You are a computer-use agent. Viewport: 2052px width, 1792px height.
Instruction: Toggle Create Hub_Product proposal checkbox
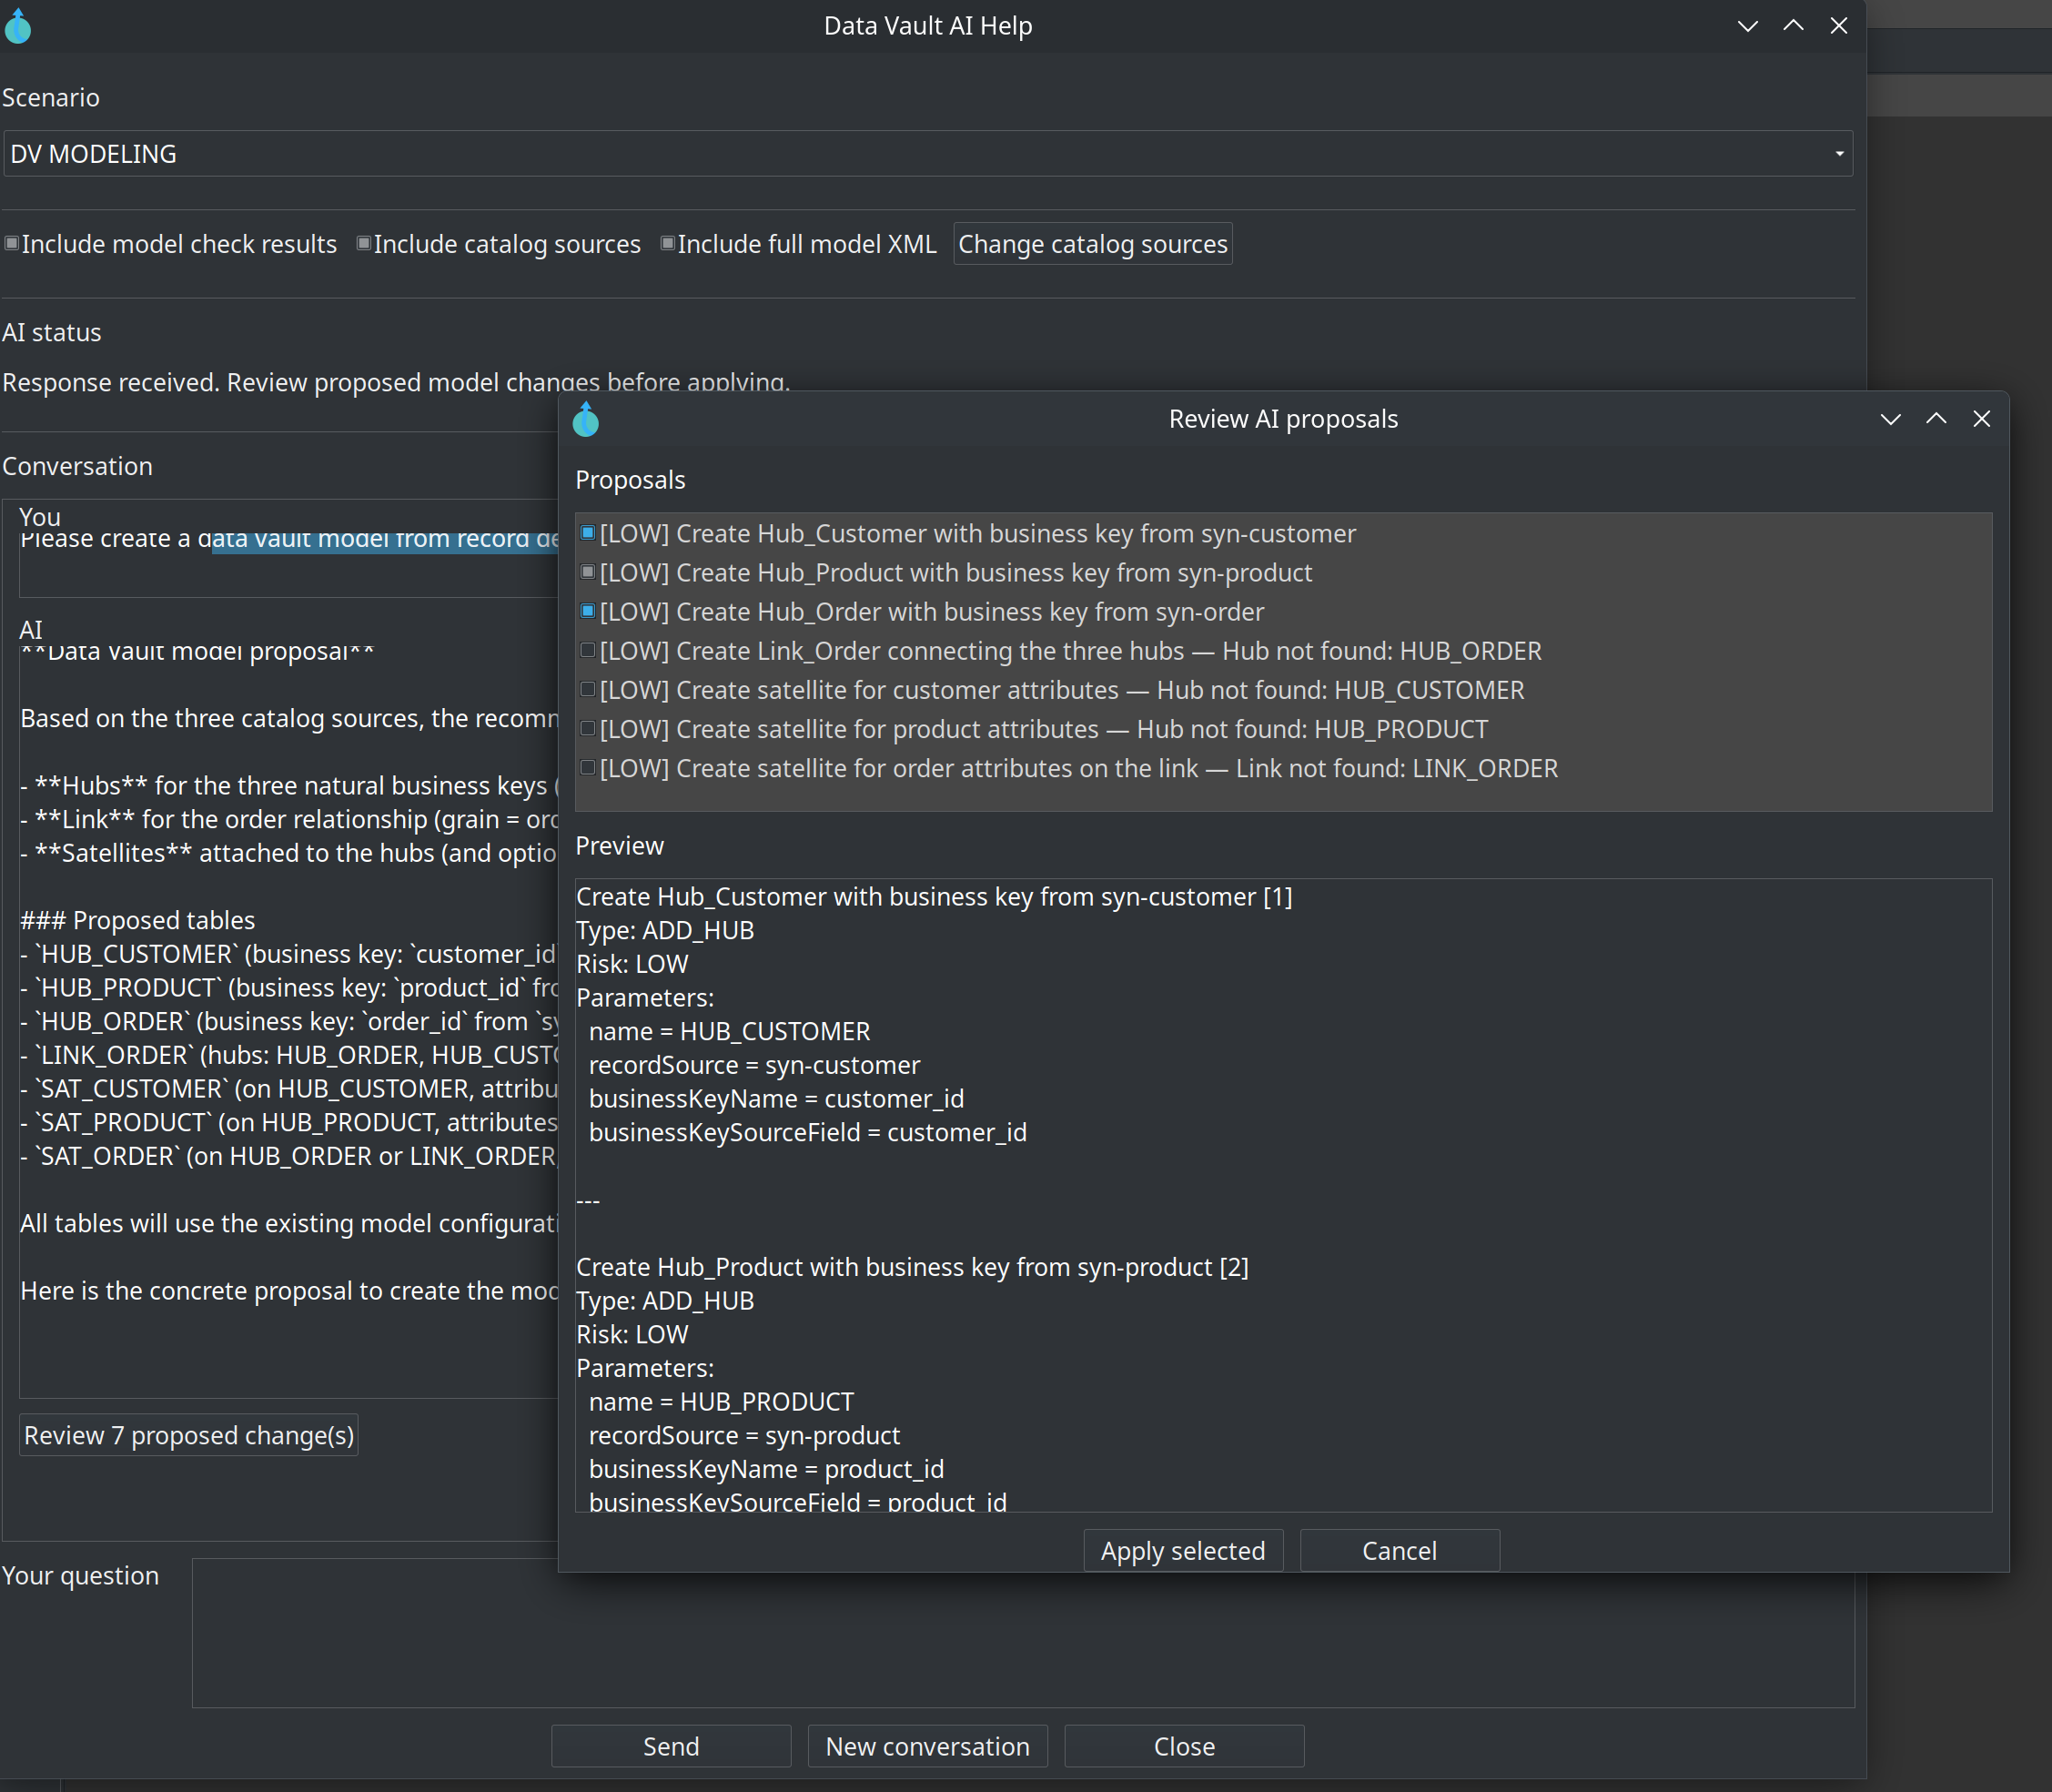[x=588, y=572]
